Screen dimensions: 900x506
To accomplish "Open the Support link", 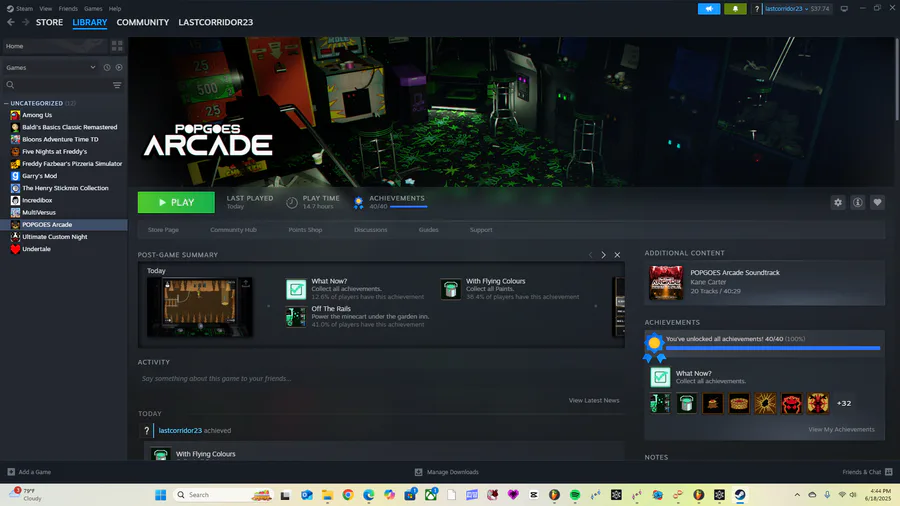I will tap(481, 229).
